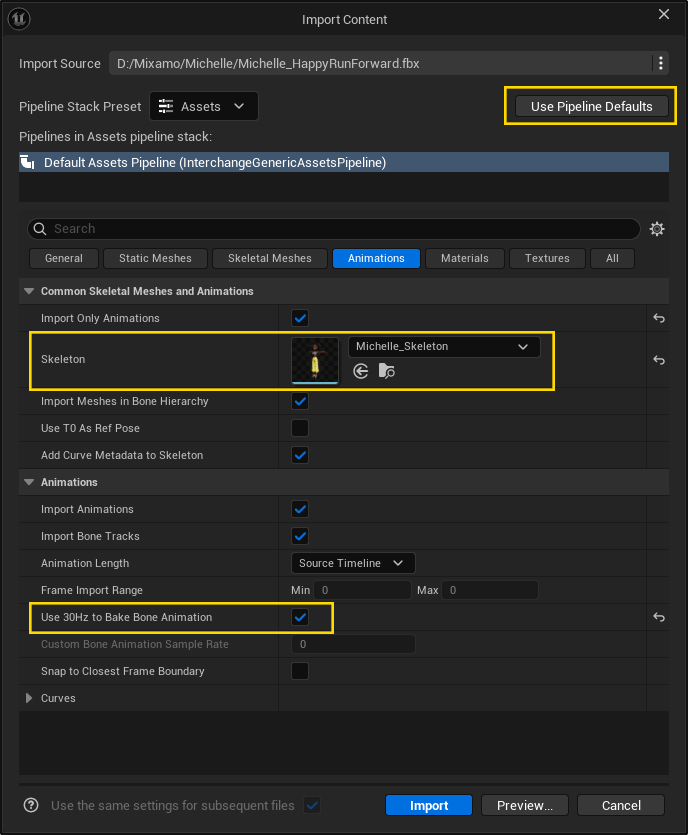This screenshot has height=835, width=688.
Task: Uncheck Import Only Animations
Action: coord(299,317)
